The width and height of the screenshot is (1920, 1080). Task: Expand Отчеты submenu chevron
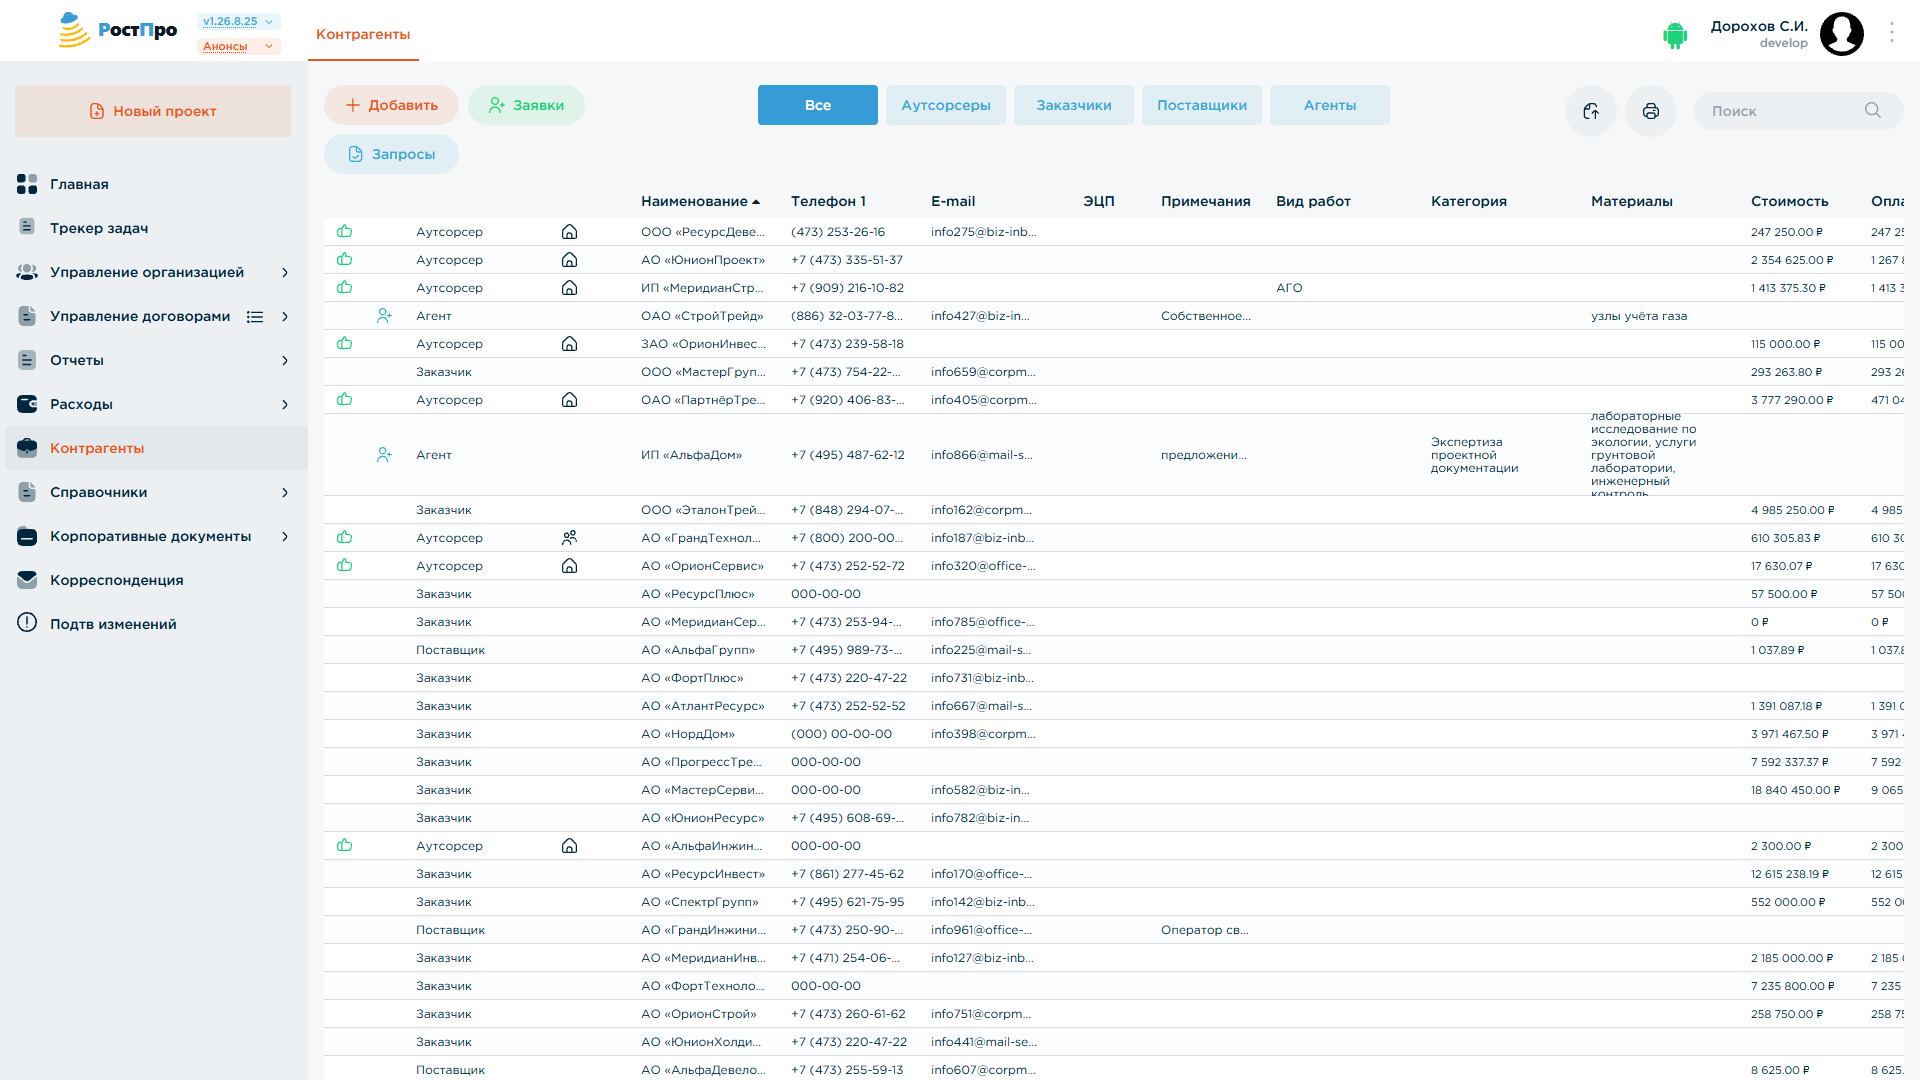[285, 360]
